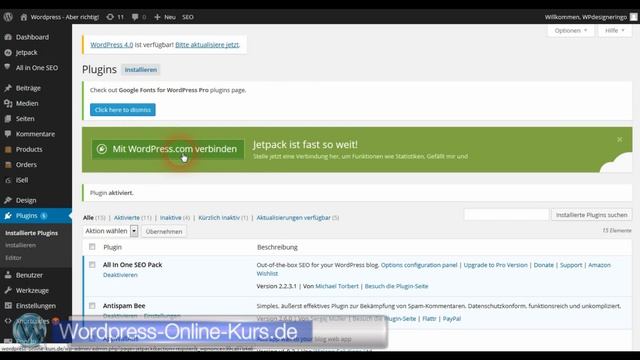Image resolution: width=640 pixels, height=360 pixels.
Task: Click the iSell sidebar icon
Action: (x=8, y=180)
